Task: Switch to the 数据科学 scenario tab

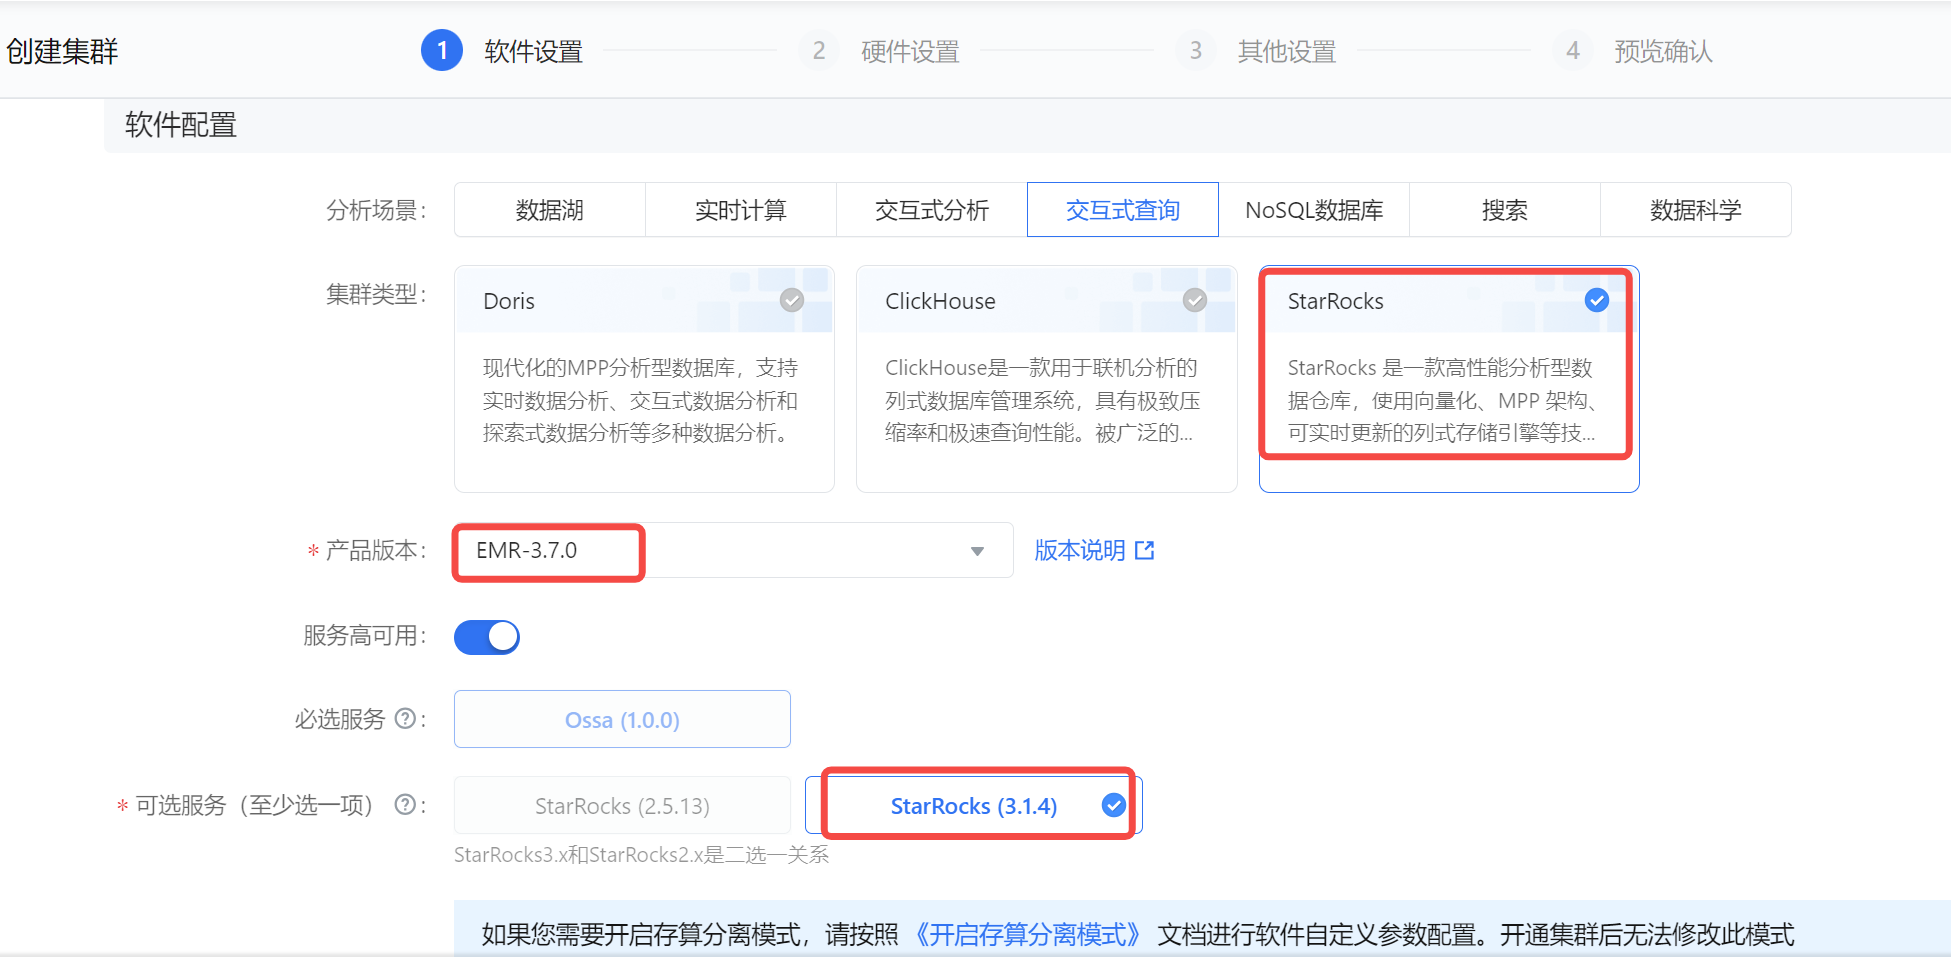Action: 1696,210
